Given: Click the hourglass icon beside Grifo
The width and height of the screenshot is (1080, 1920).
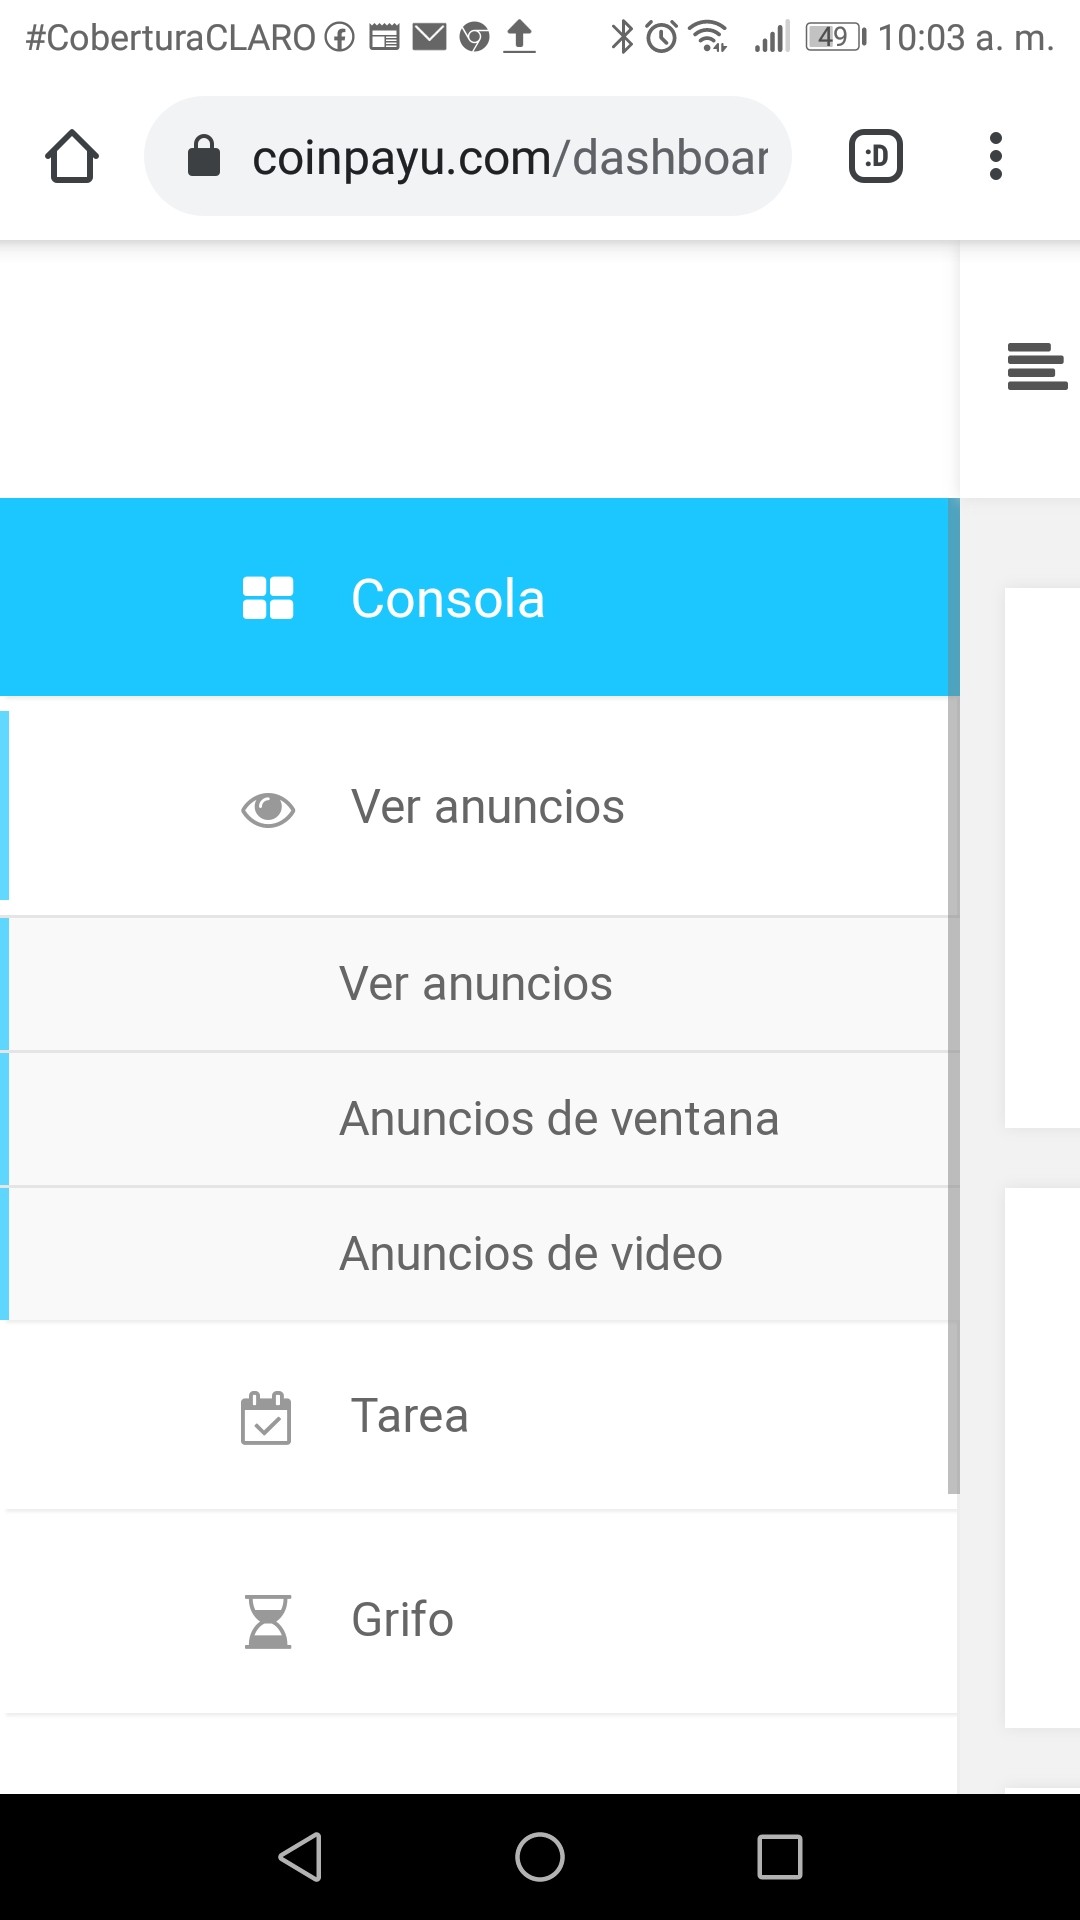Looking at the screenshot, I should pyautogui.click(x=268, y=1621).
